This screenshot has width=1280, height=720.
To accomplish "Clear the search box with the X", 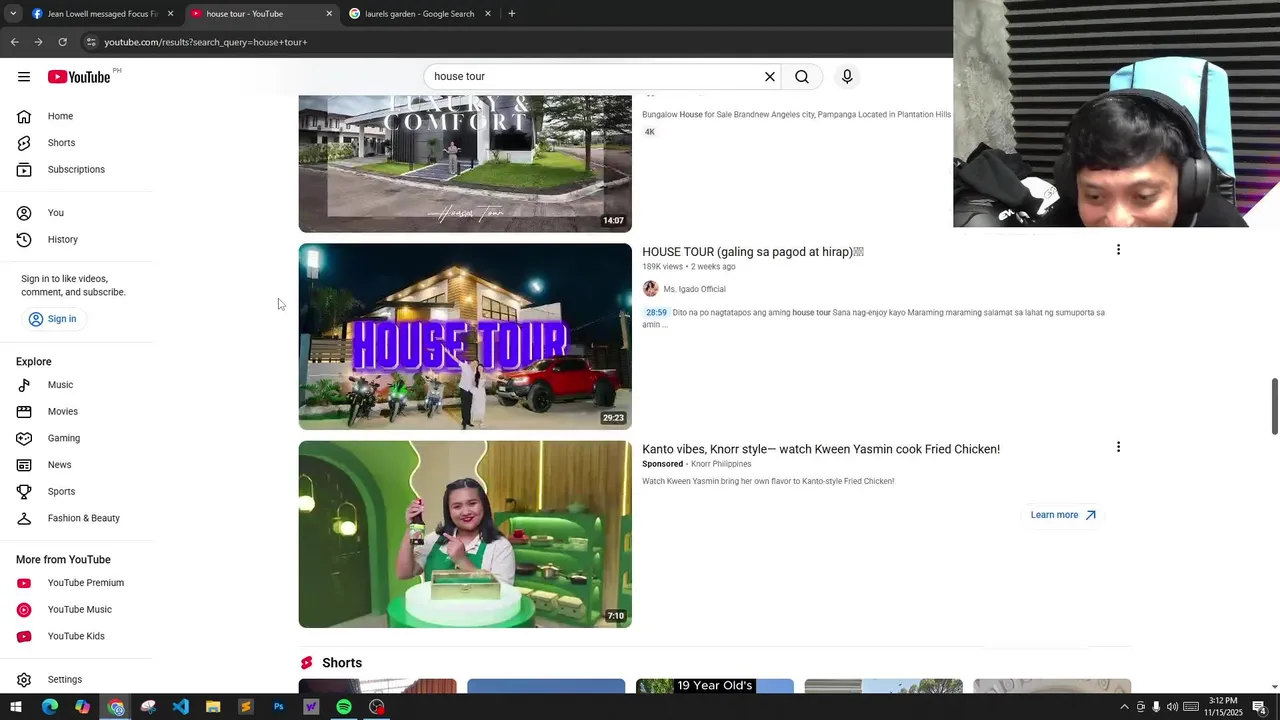I will click(x=770, y=77).
